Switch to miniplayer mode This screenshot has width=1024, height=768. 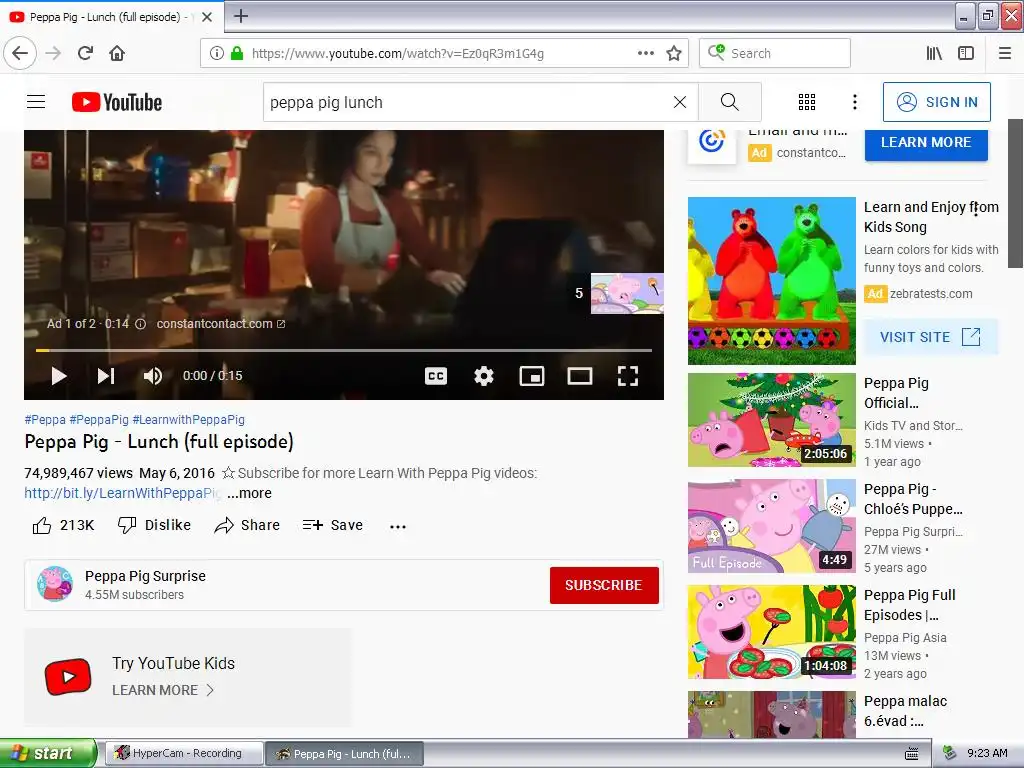pos(532,376)
